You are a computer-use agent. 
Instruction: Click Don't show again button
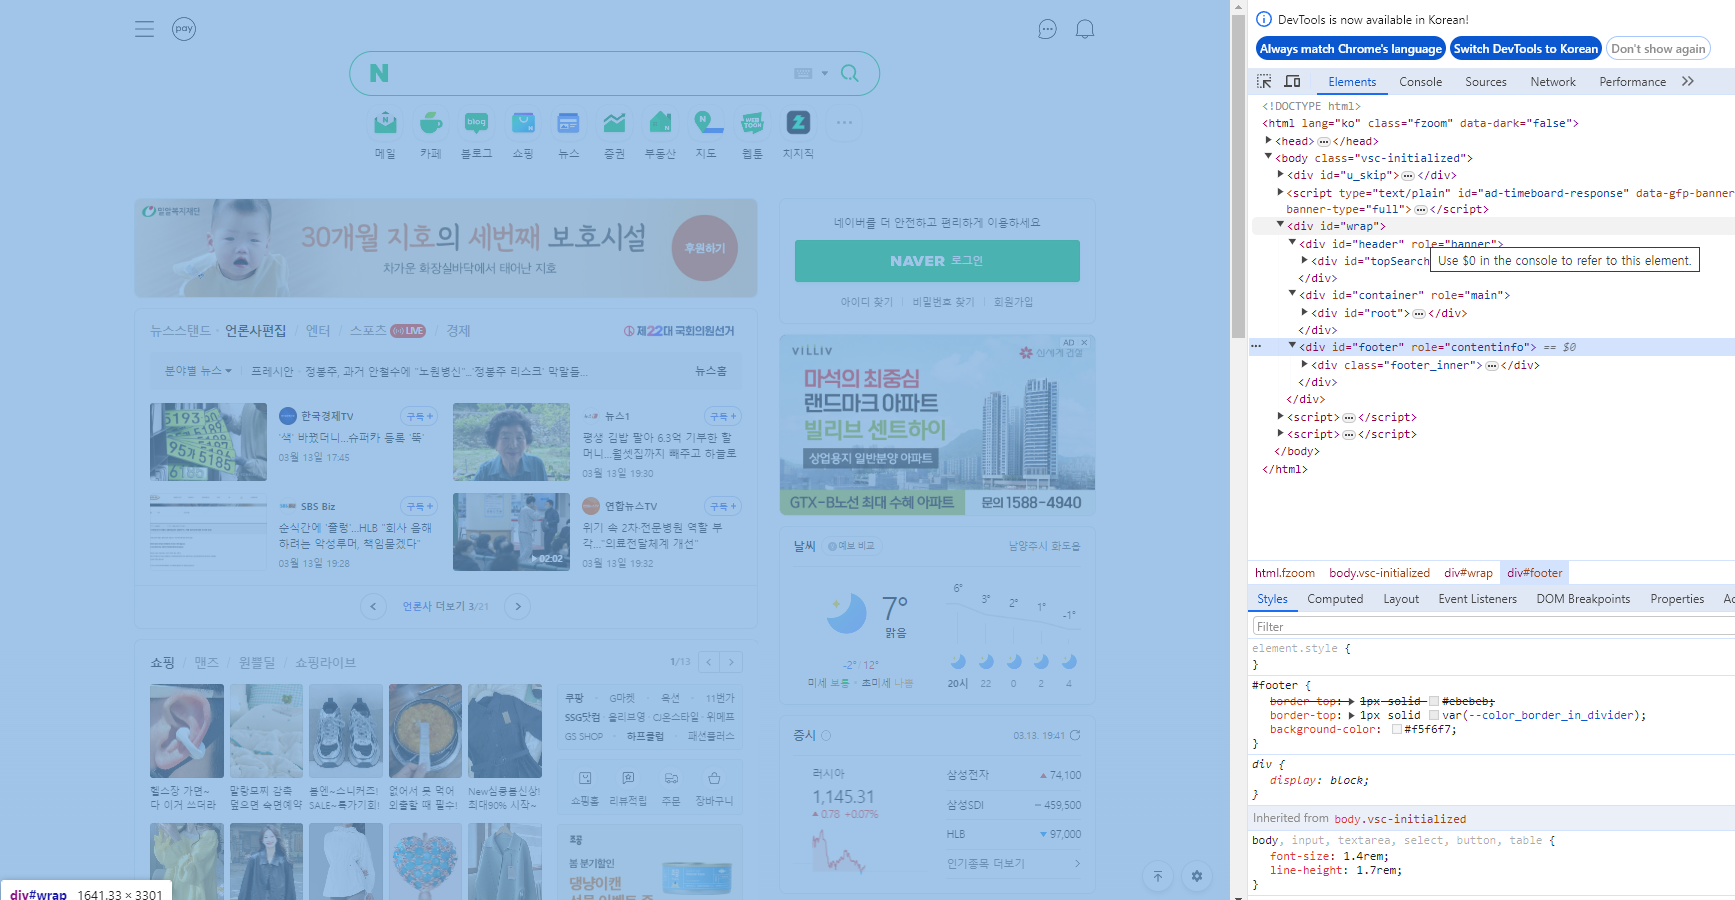(x=1658, y=48)
